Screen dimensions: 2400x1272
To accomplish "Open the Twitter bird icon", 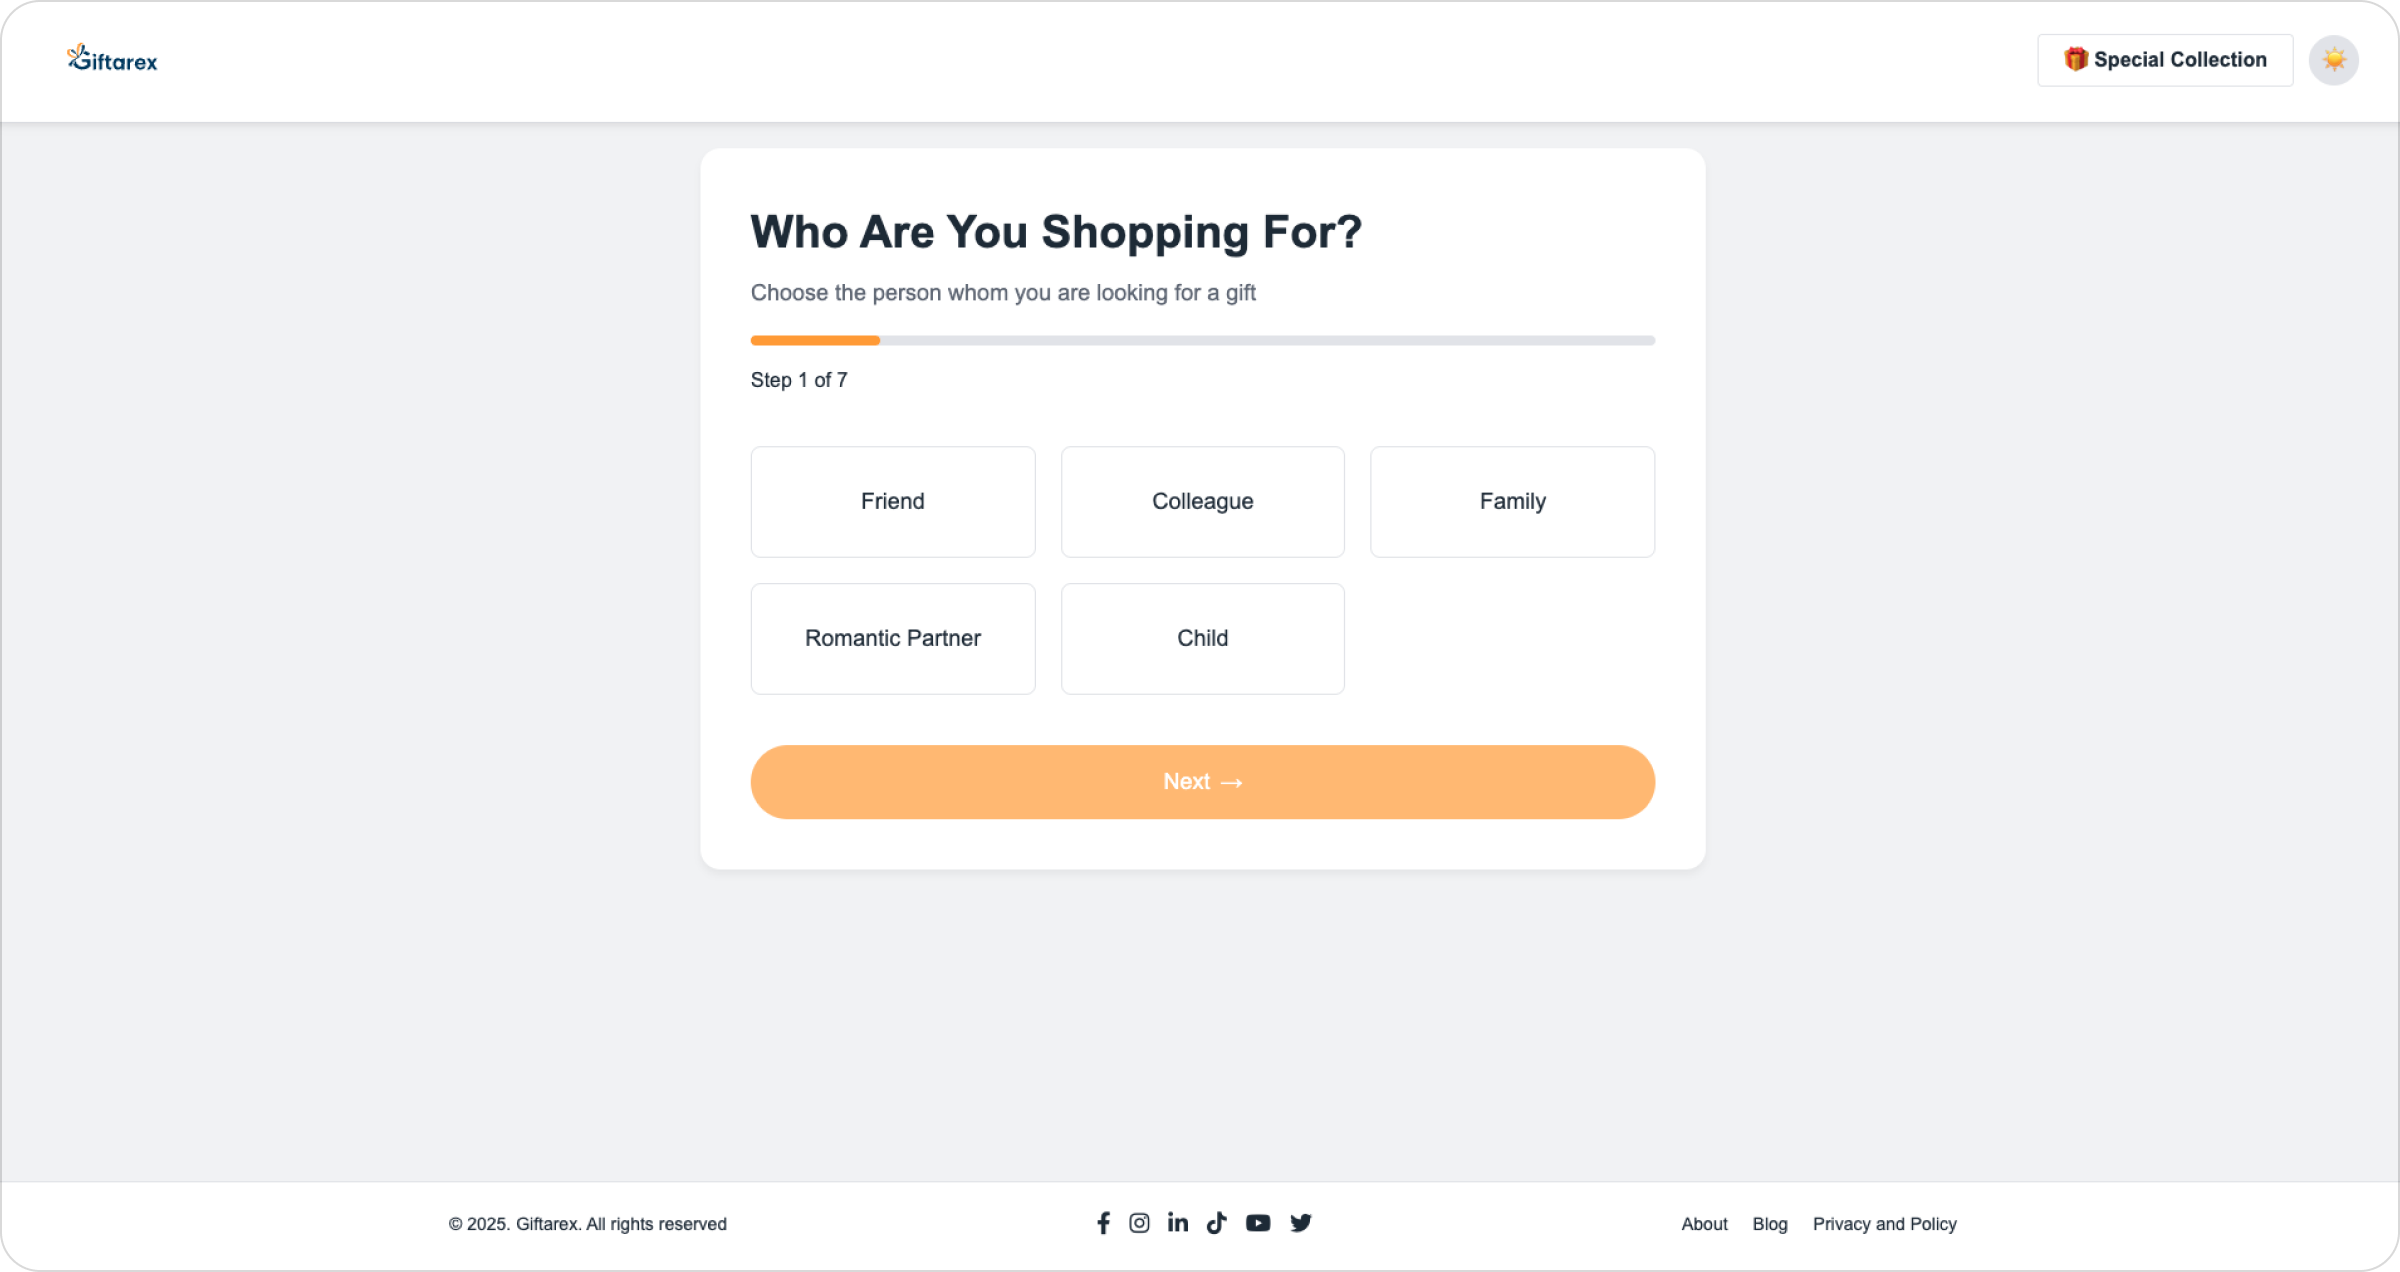I will [x=1301, y=1223].
